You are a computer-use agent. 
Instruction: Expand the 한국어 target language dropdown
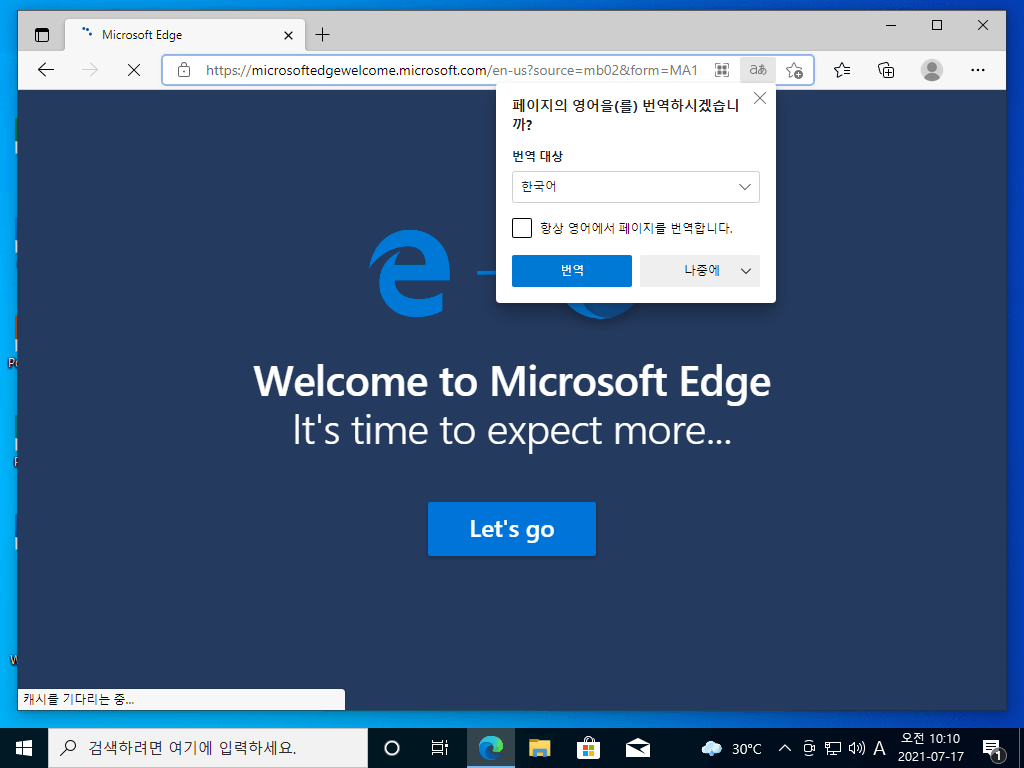(x=635, y=187)
